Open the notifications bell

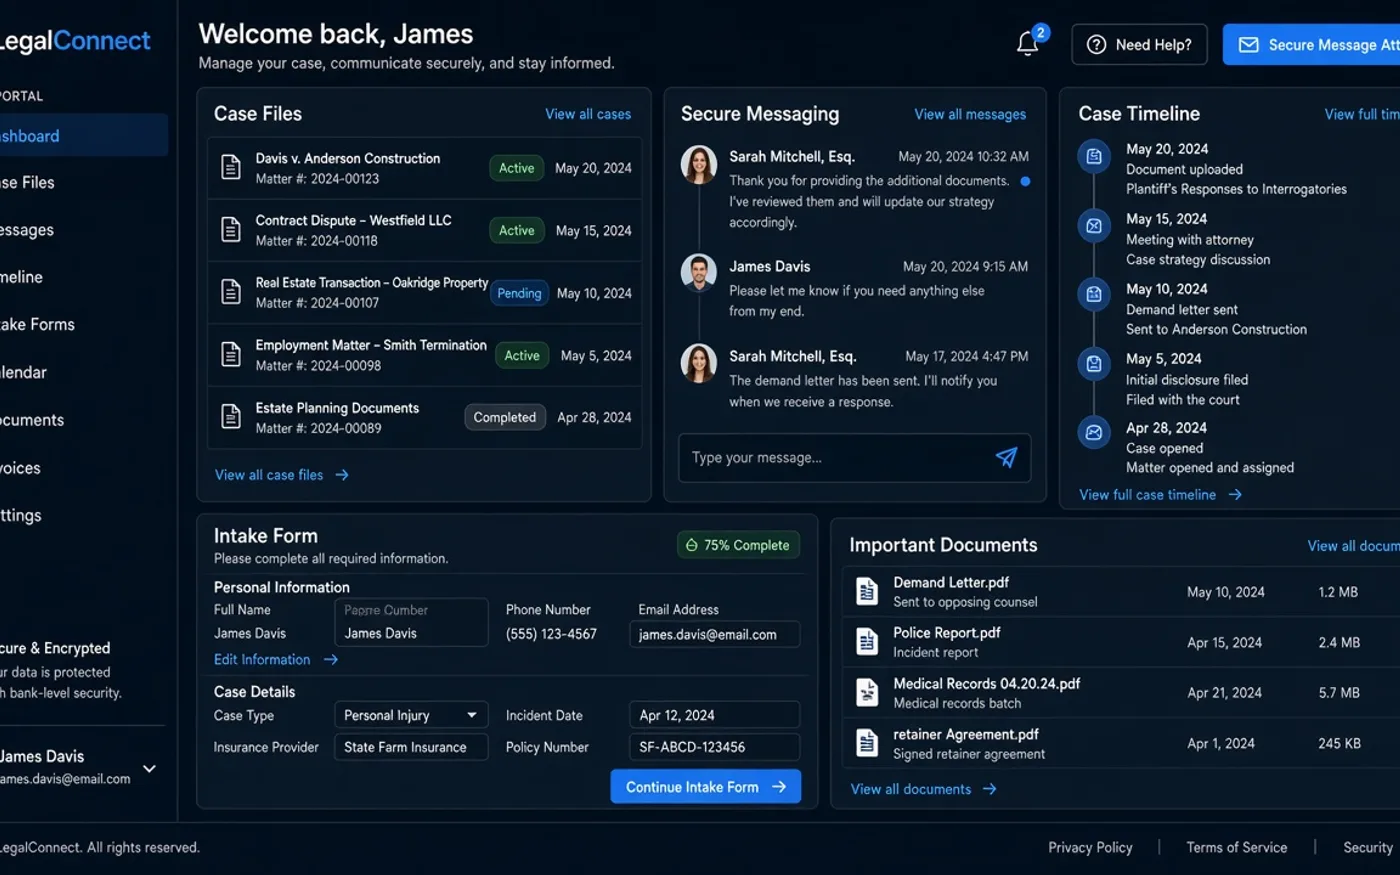click(x=1027, y=44)
